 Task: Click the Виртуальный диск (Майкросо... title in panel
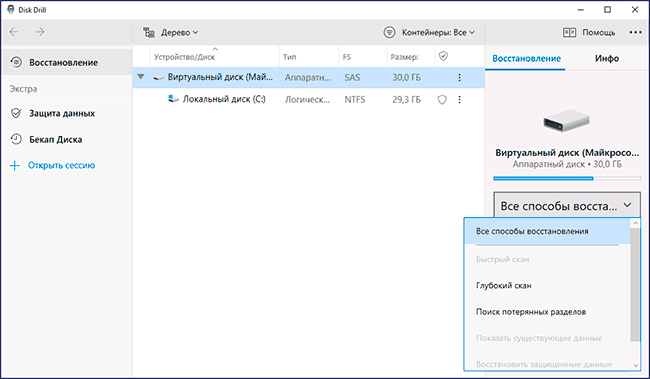tap(567, 153)
